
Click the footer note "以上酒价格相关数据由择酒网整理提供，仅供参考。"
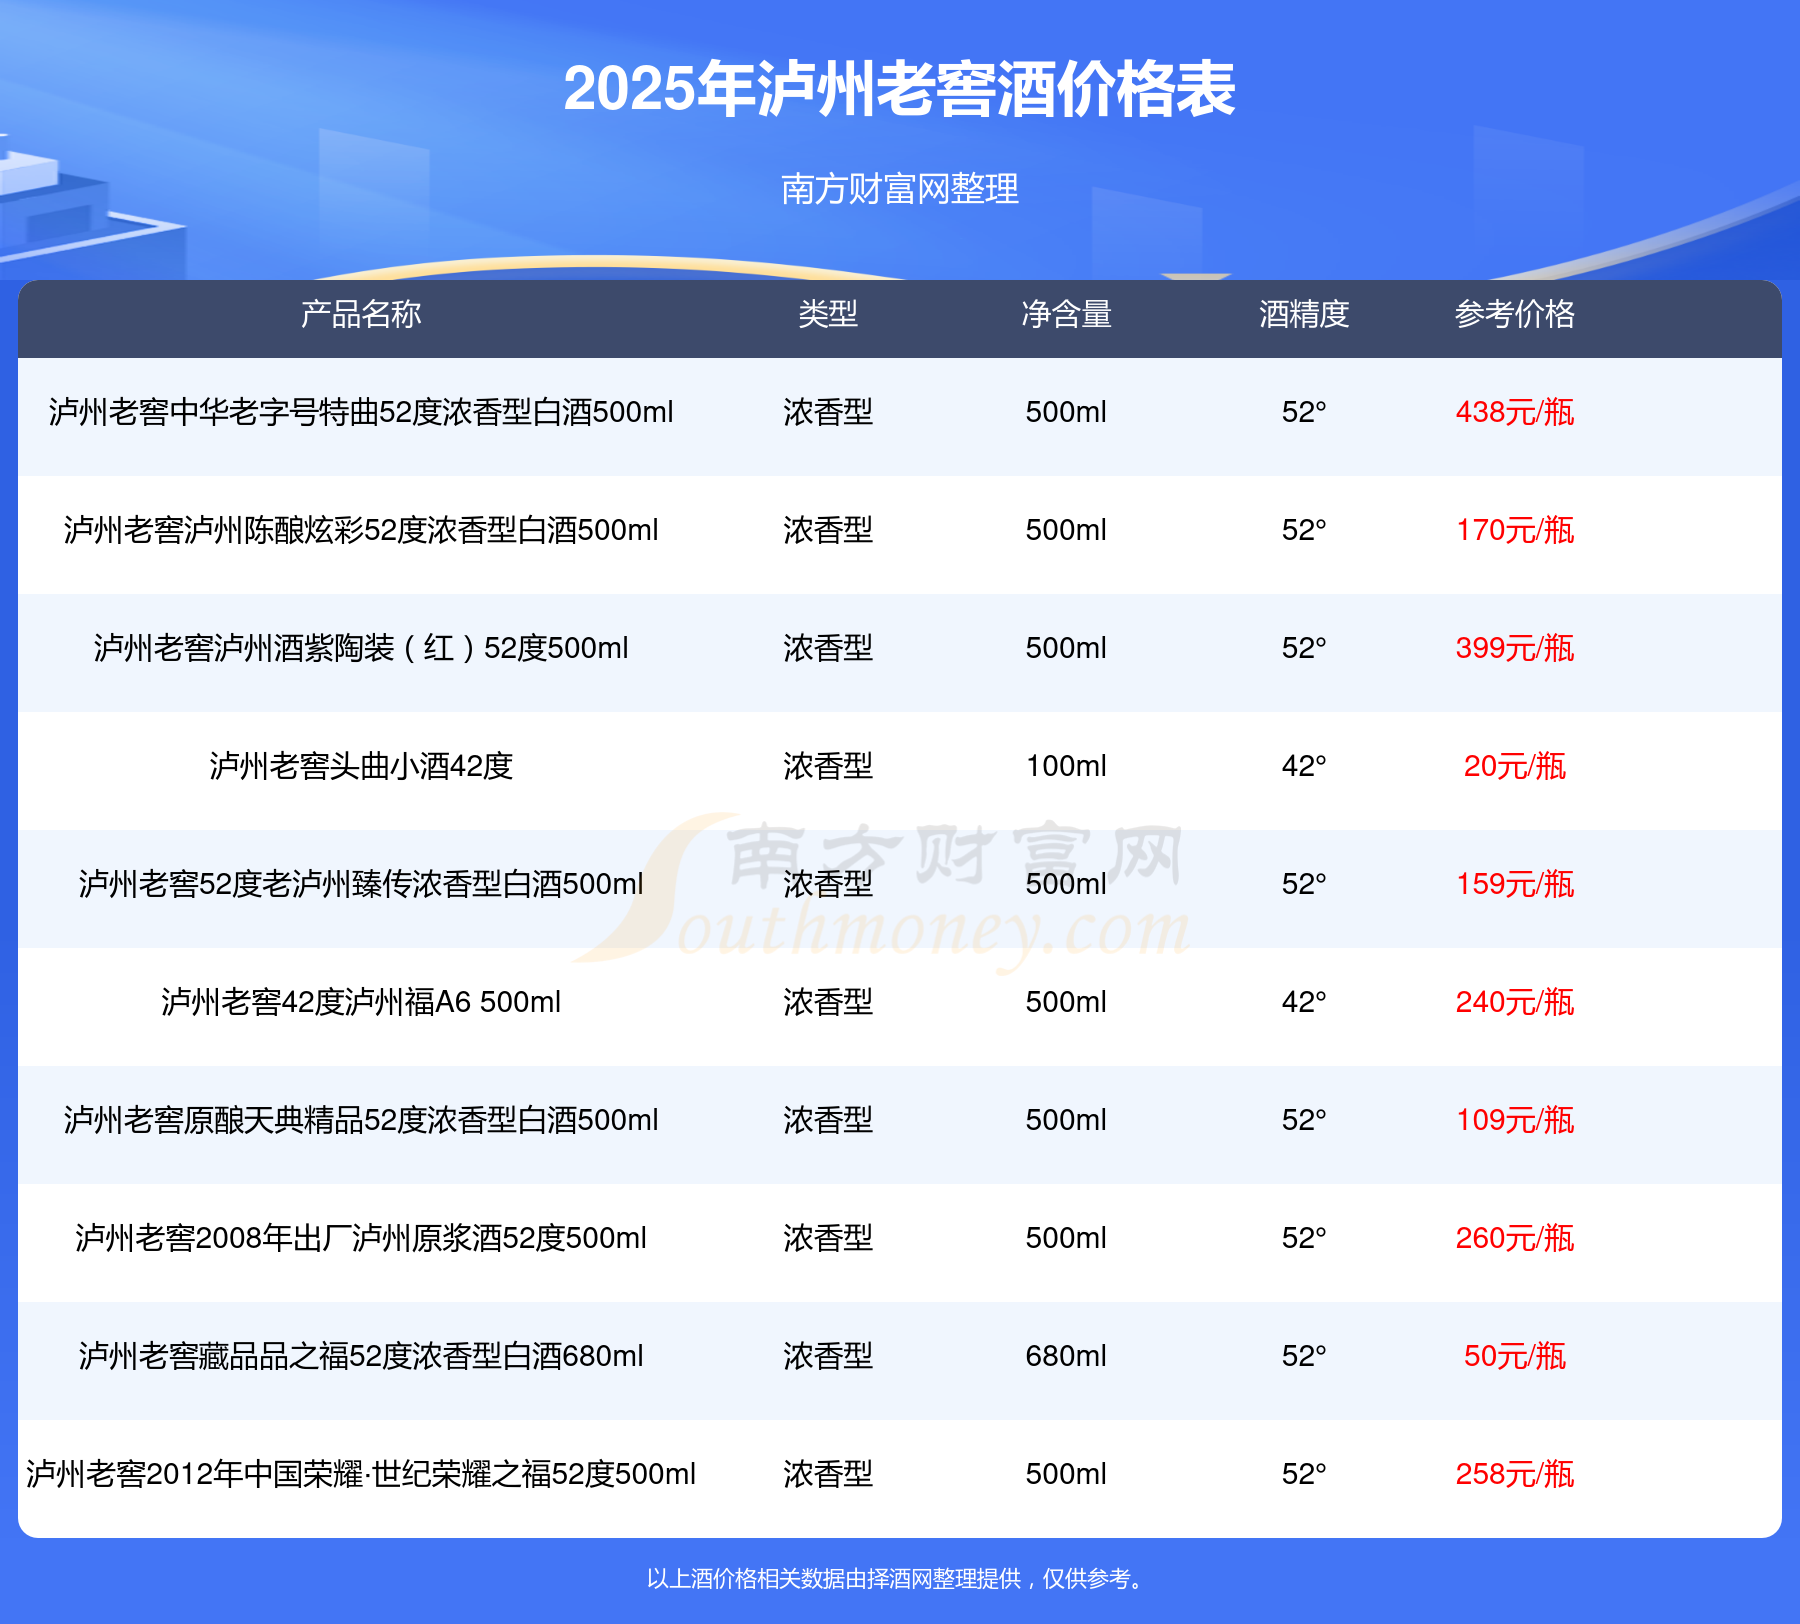click(897, 1579)
